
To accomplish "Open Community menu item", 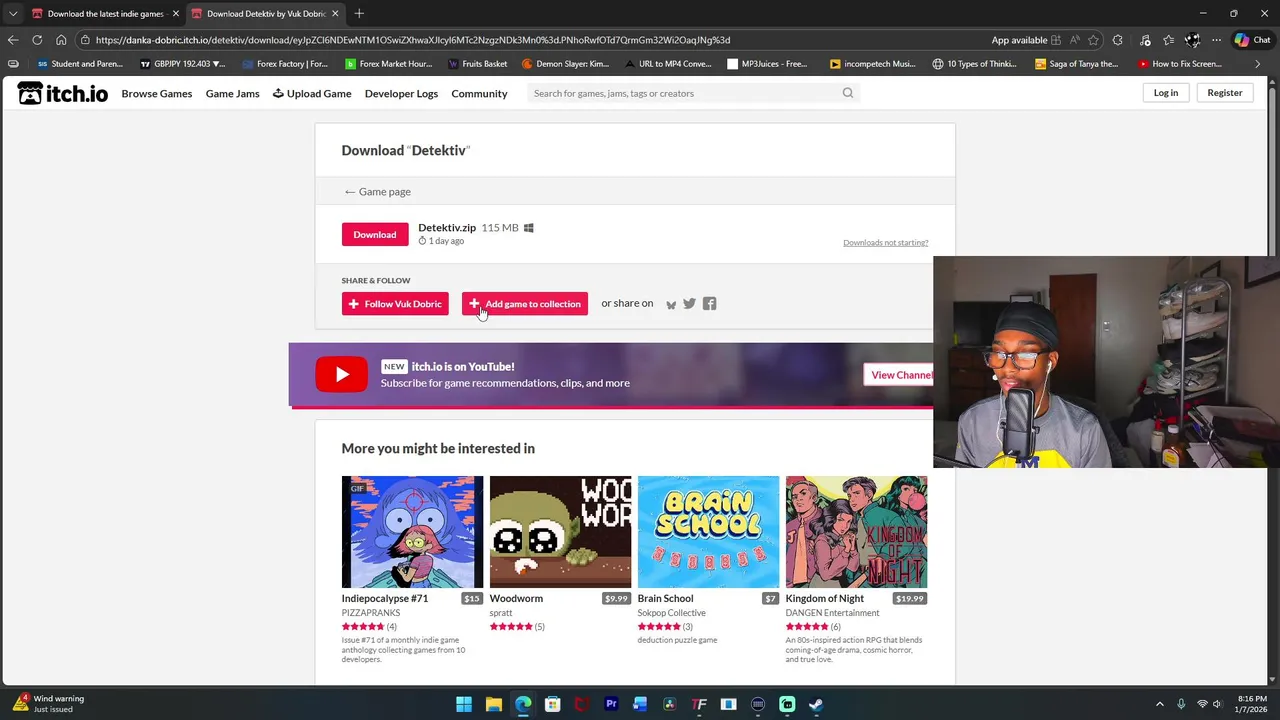I will click(x=479, y=93).
